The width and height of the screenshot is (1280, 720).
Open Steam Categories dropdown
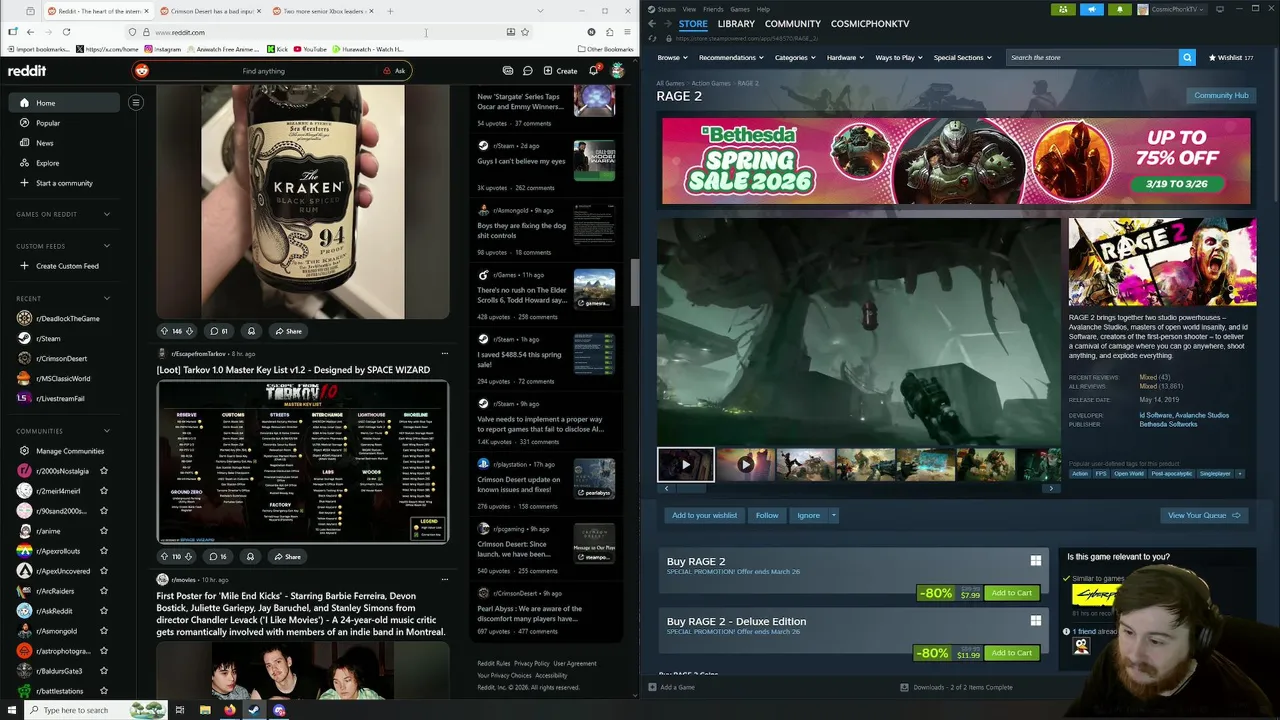[x=795, y=57]
